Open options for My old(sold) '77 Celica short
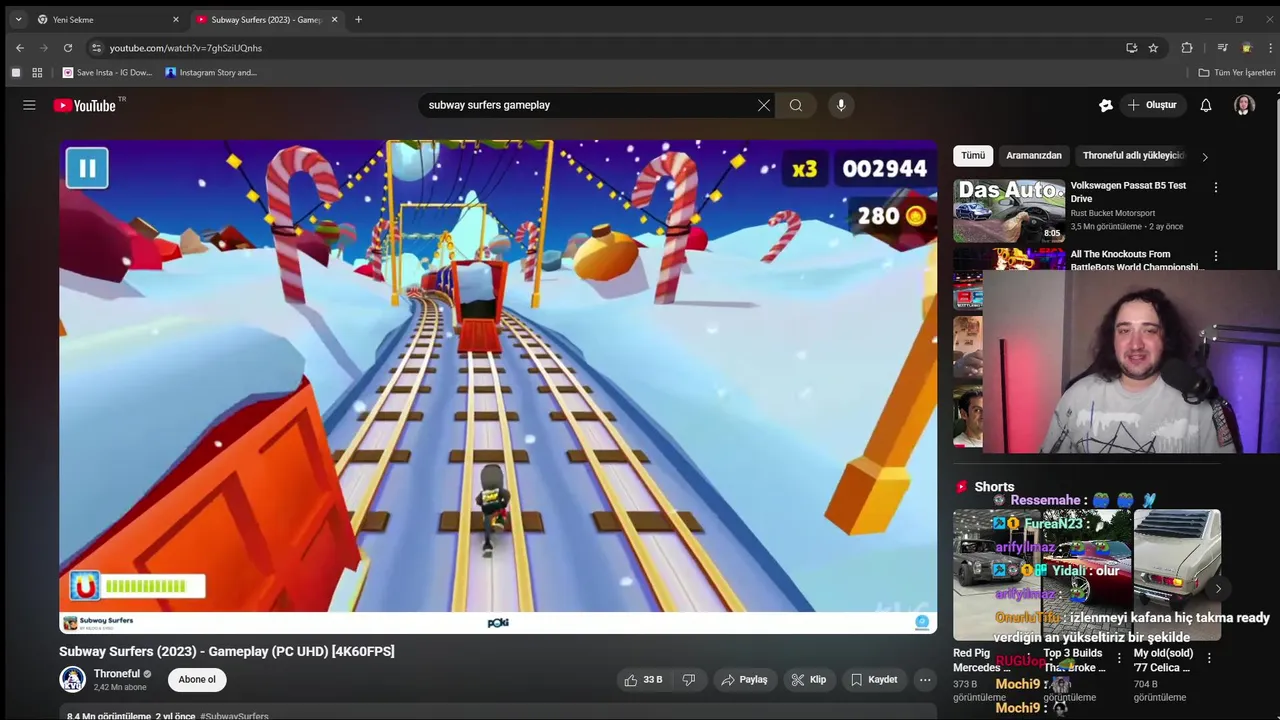1280x720 pixels. pos(1209,658)
